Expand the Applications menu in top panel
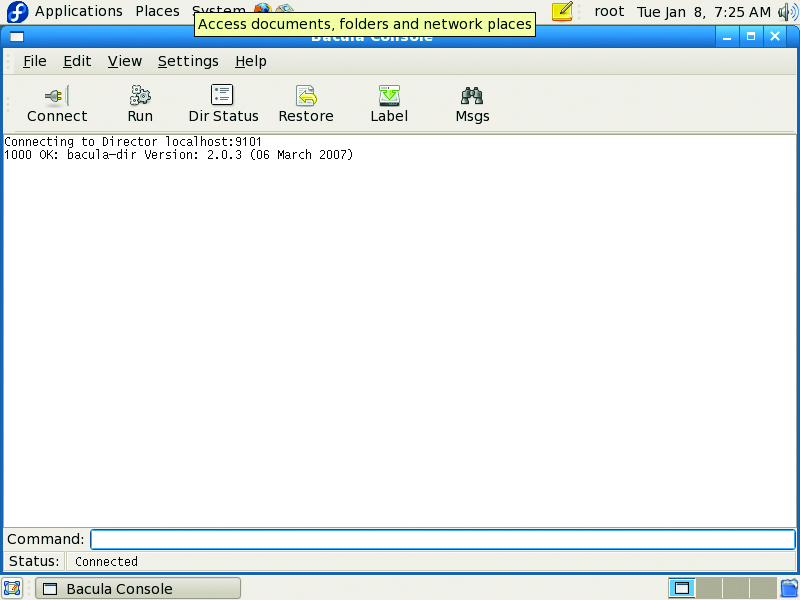The image size is (800, 600). (x=79, y=12)
